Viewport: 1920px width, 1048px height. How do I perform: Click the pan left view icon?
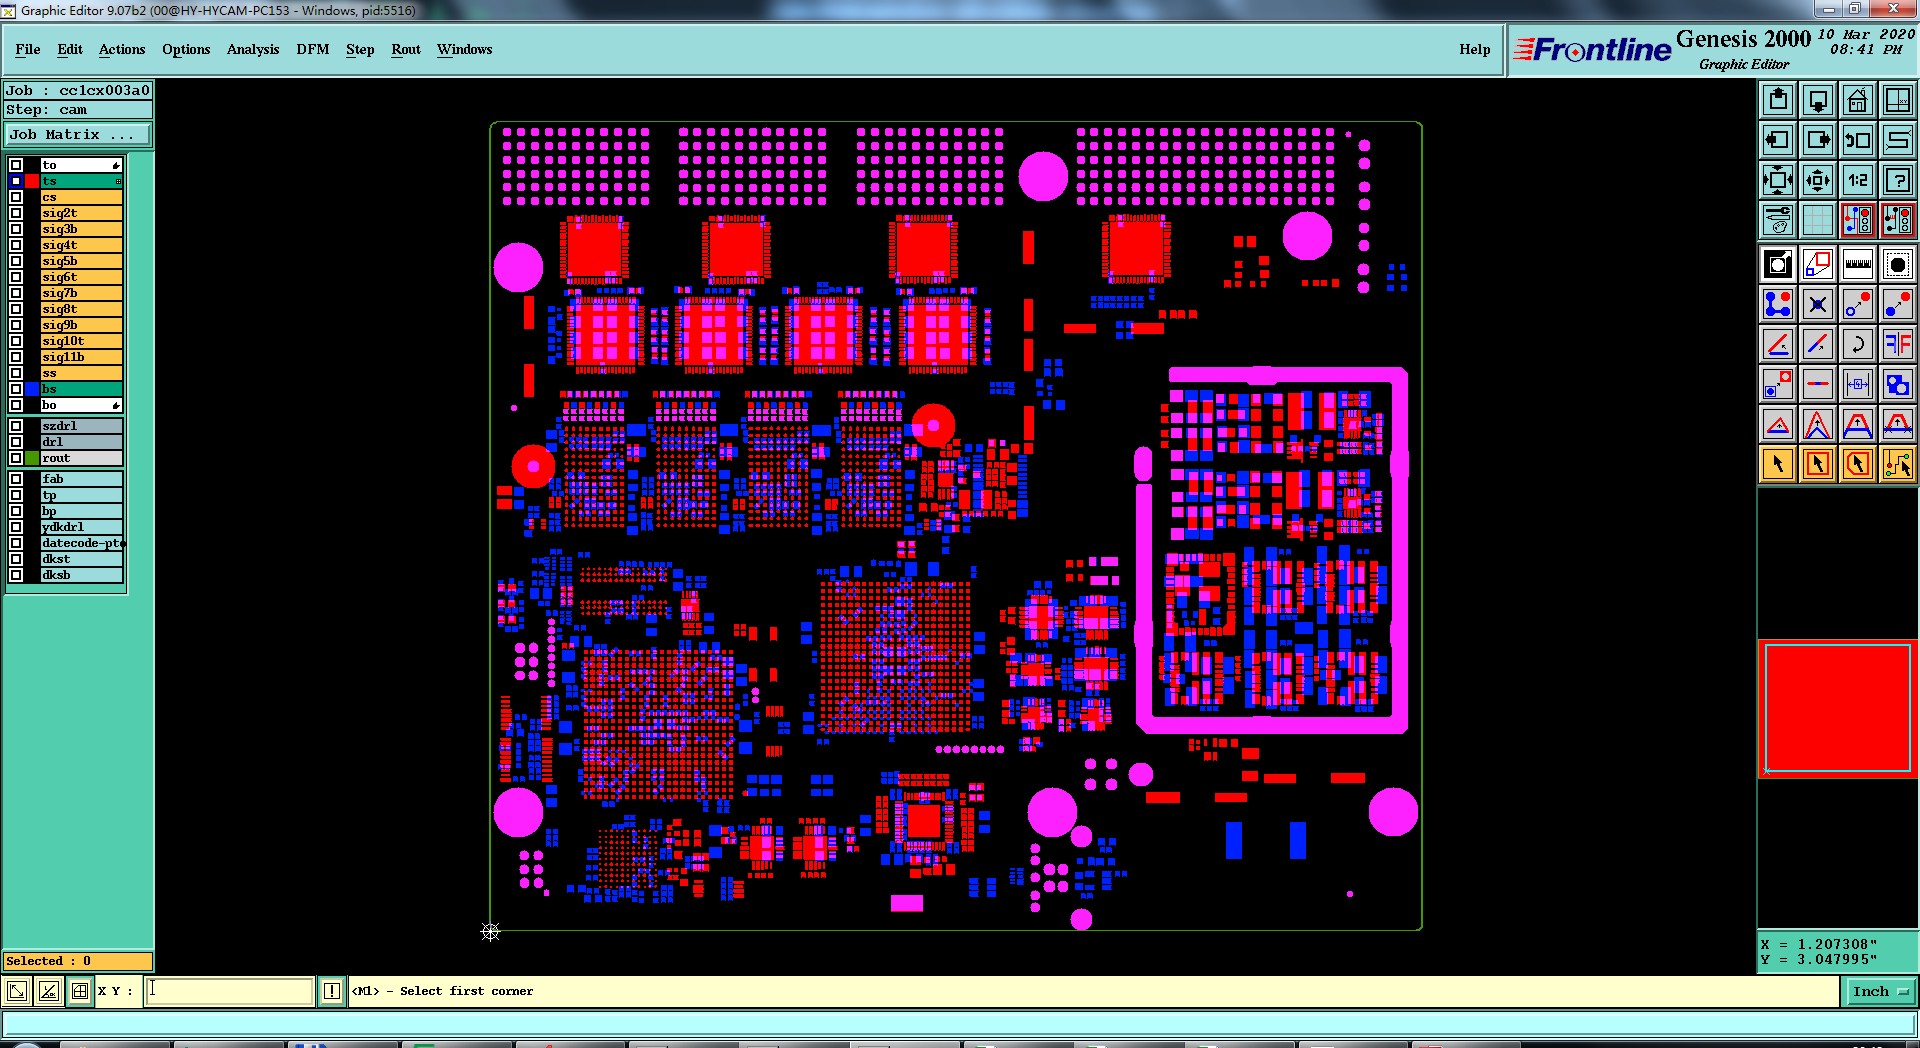1778,140
